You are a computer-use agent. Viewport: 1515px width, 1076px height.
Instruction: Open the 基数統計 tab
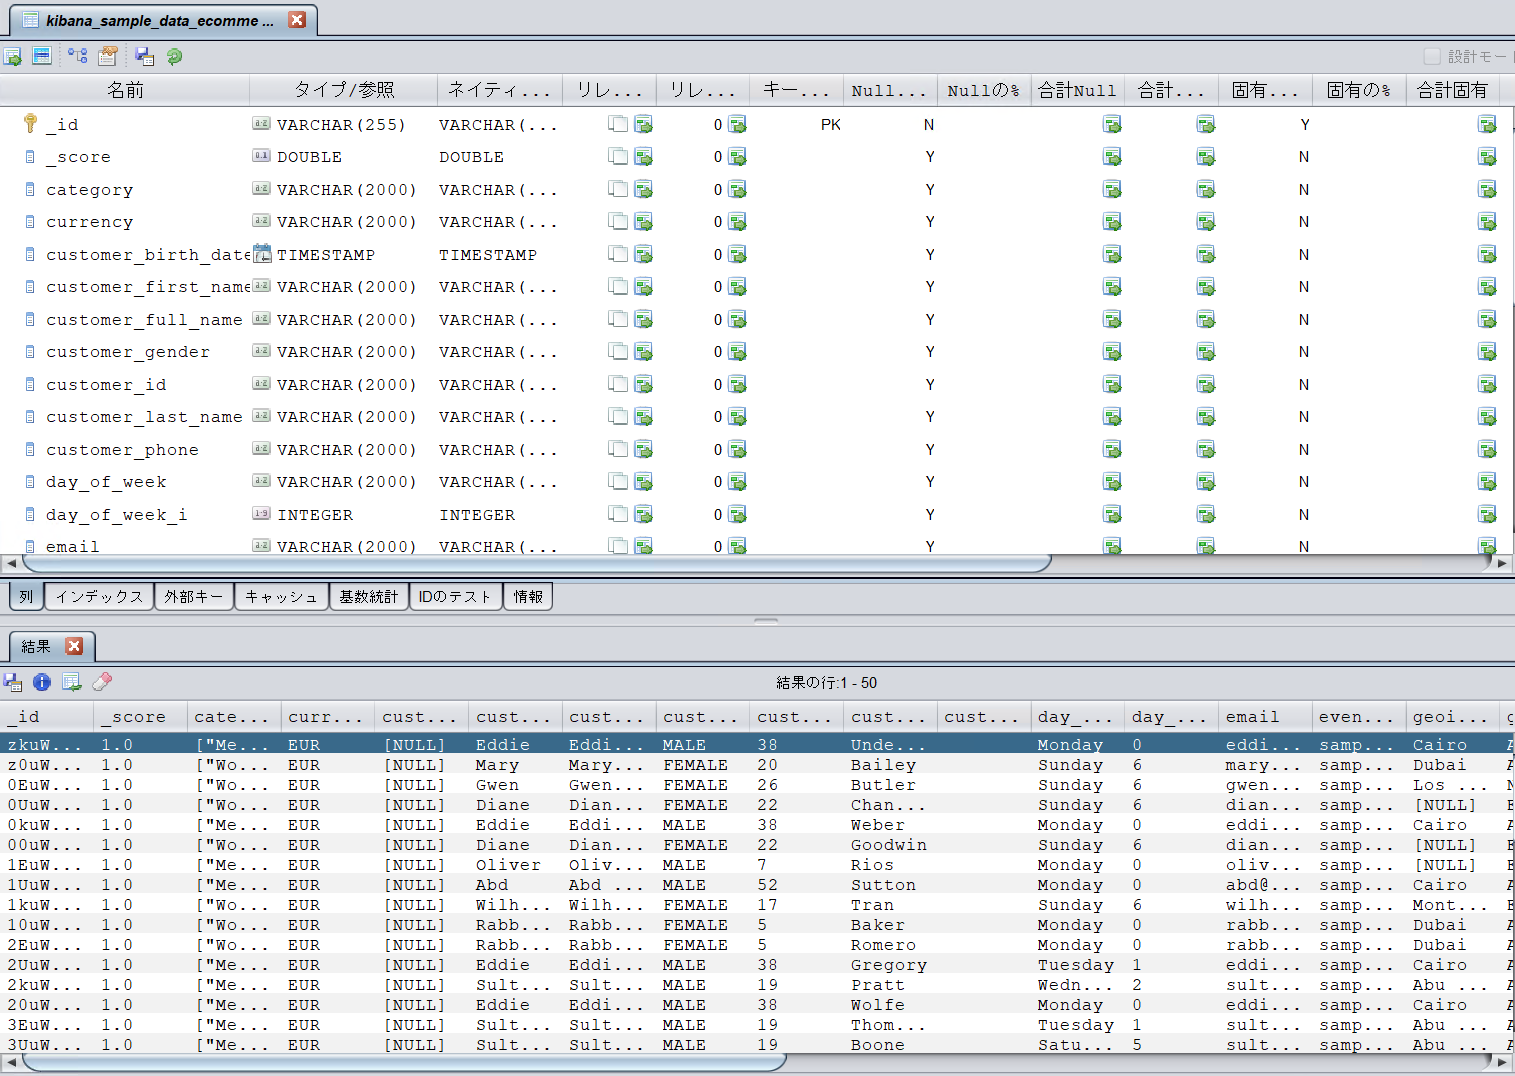pos(369,597)
